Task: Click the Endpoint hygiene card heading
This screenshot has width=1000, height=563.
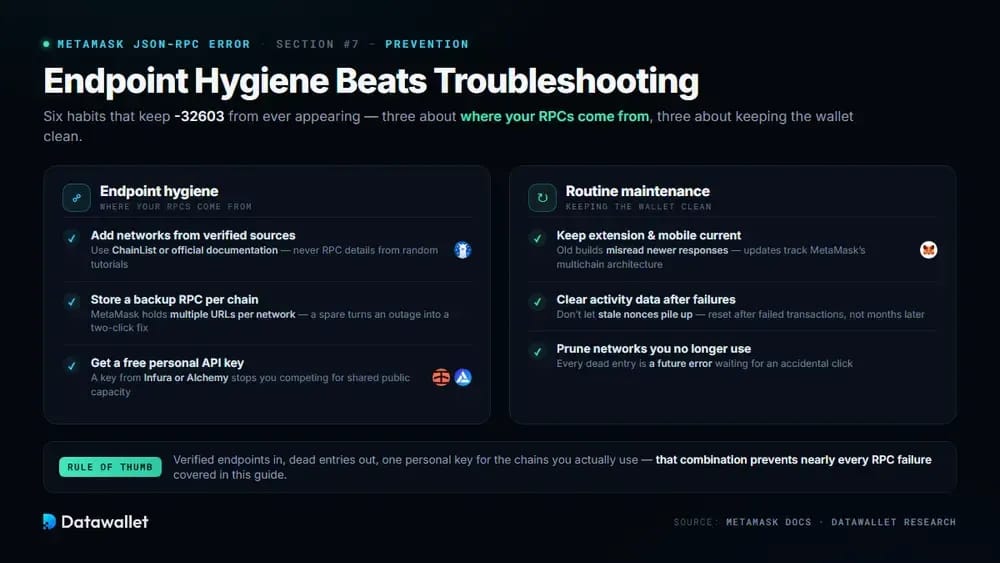Action: coord(159,191)
